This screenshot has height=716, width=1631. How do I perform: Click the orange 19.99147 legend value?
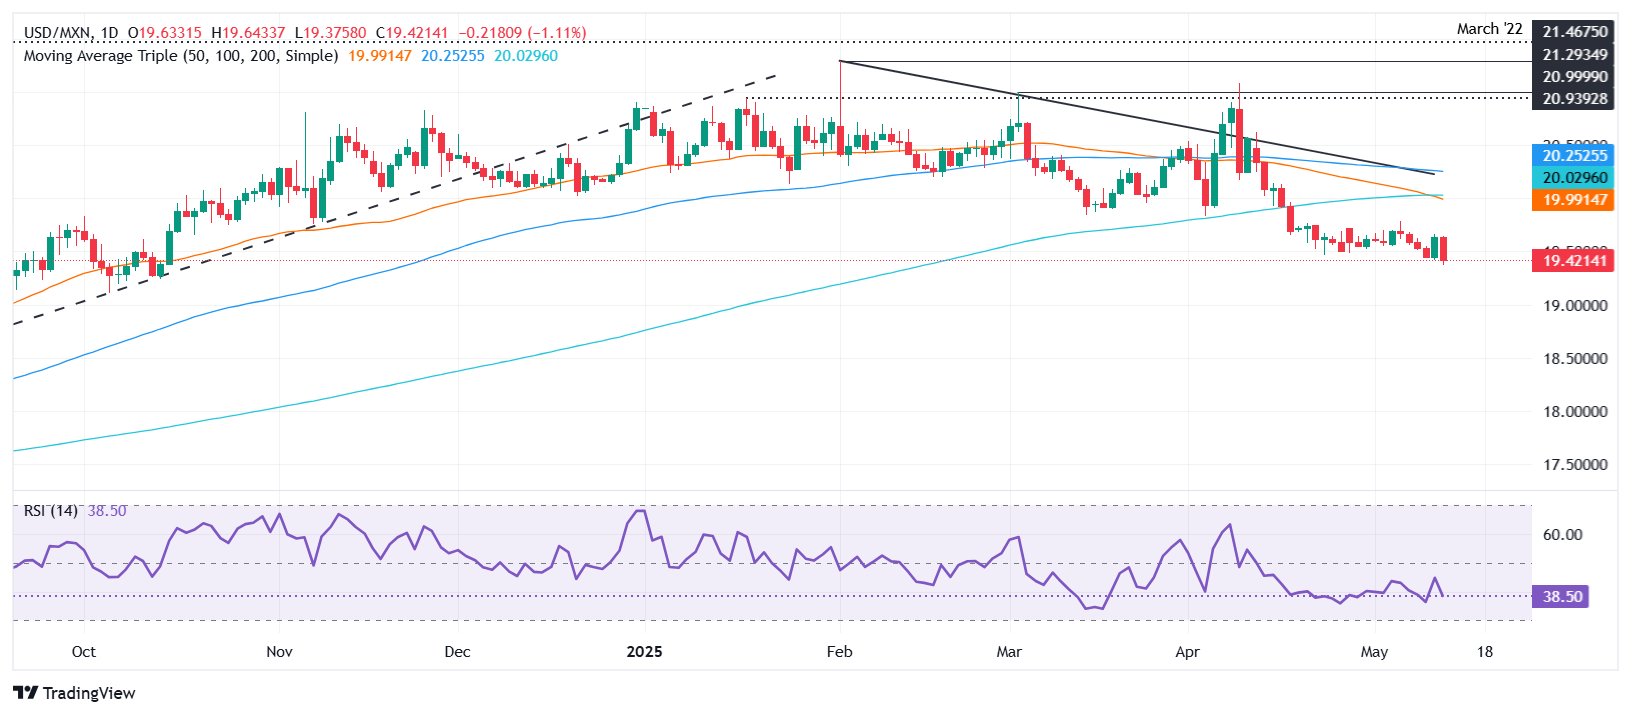tap(380, 56)
